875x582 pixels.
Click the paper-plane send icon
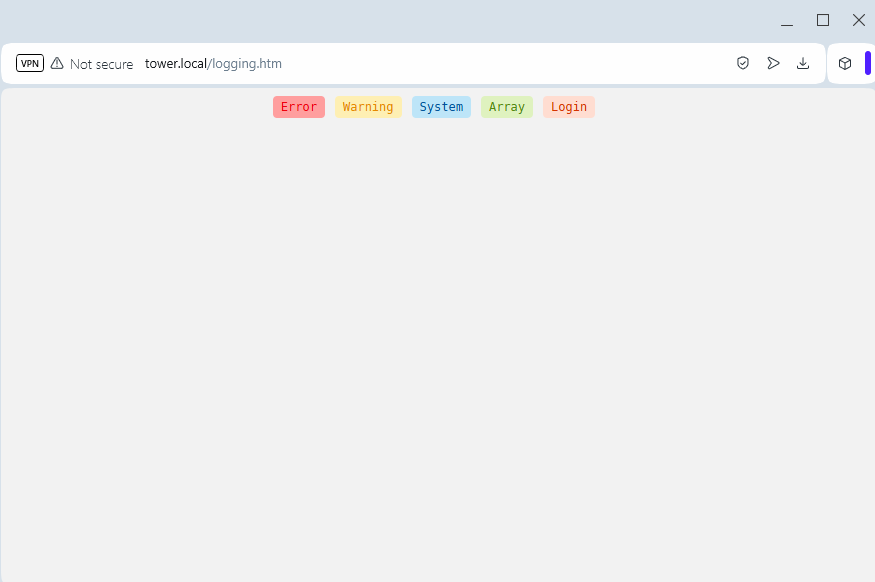(x=773, y=63)
